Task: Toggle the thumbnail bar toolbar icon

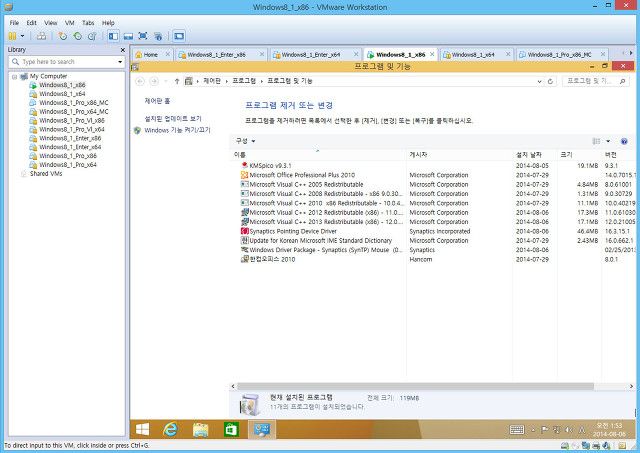Action: [x=128, y=36]
